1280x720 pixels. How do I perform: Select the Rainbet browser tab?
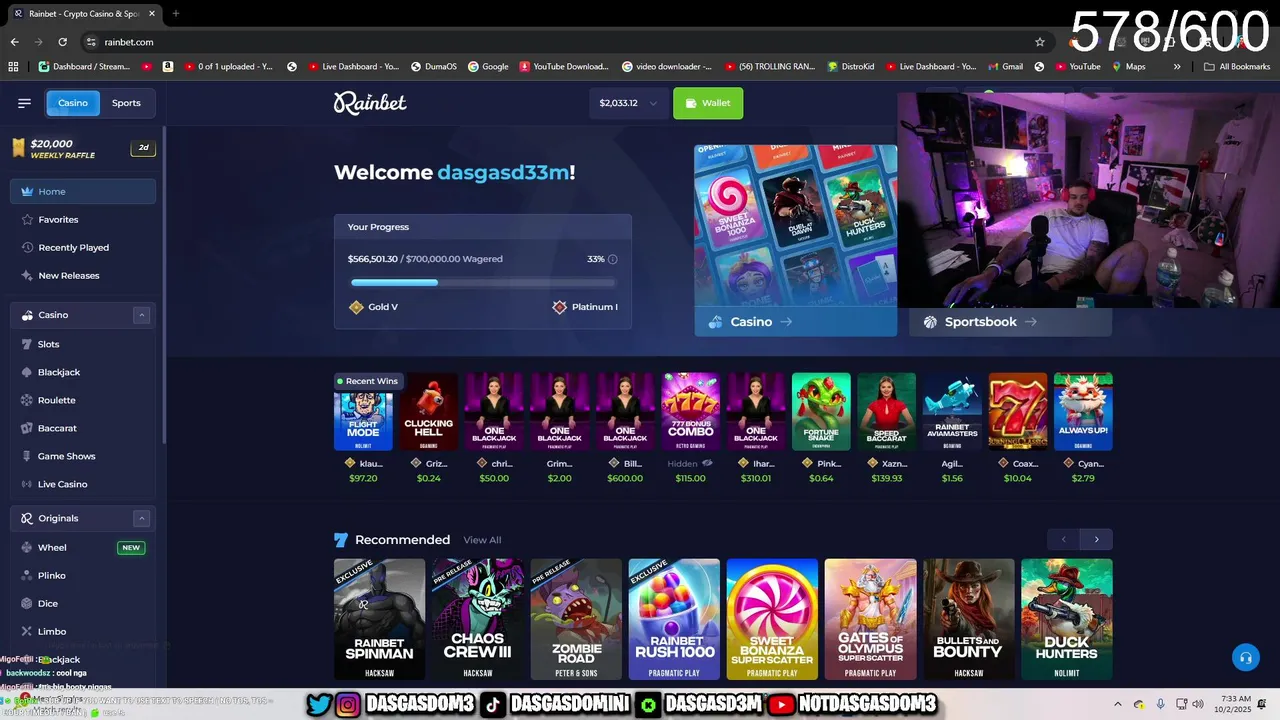tap(85, 14)
